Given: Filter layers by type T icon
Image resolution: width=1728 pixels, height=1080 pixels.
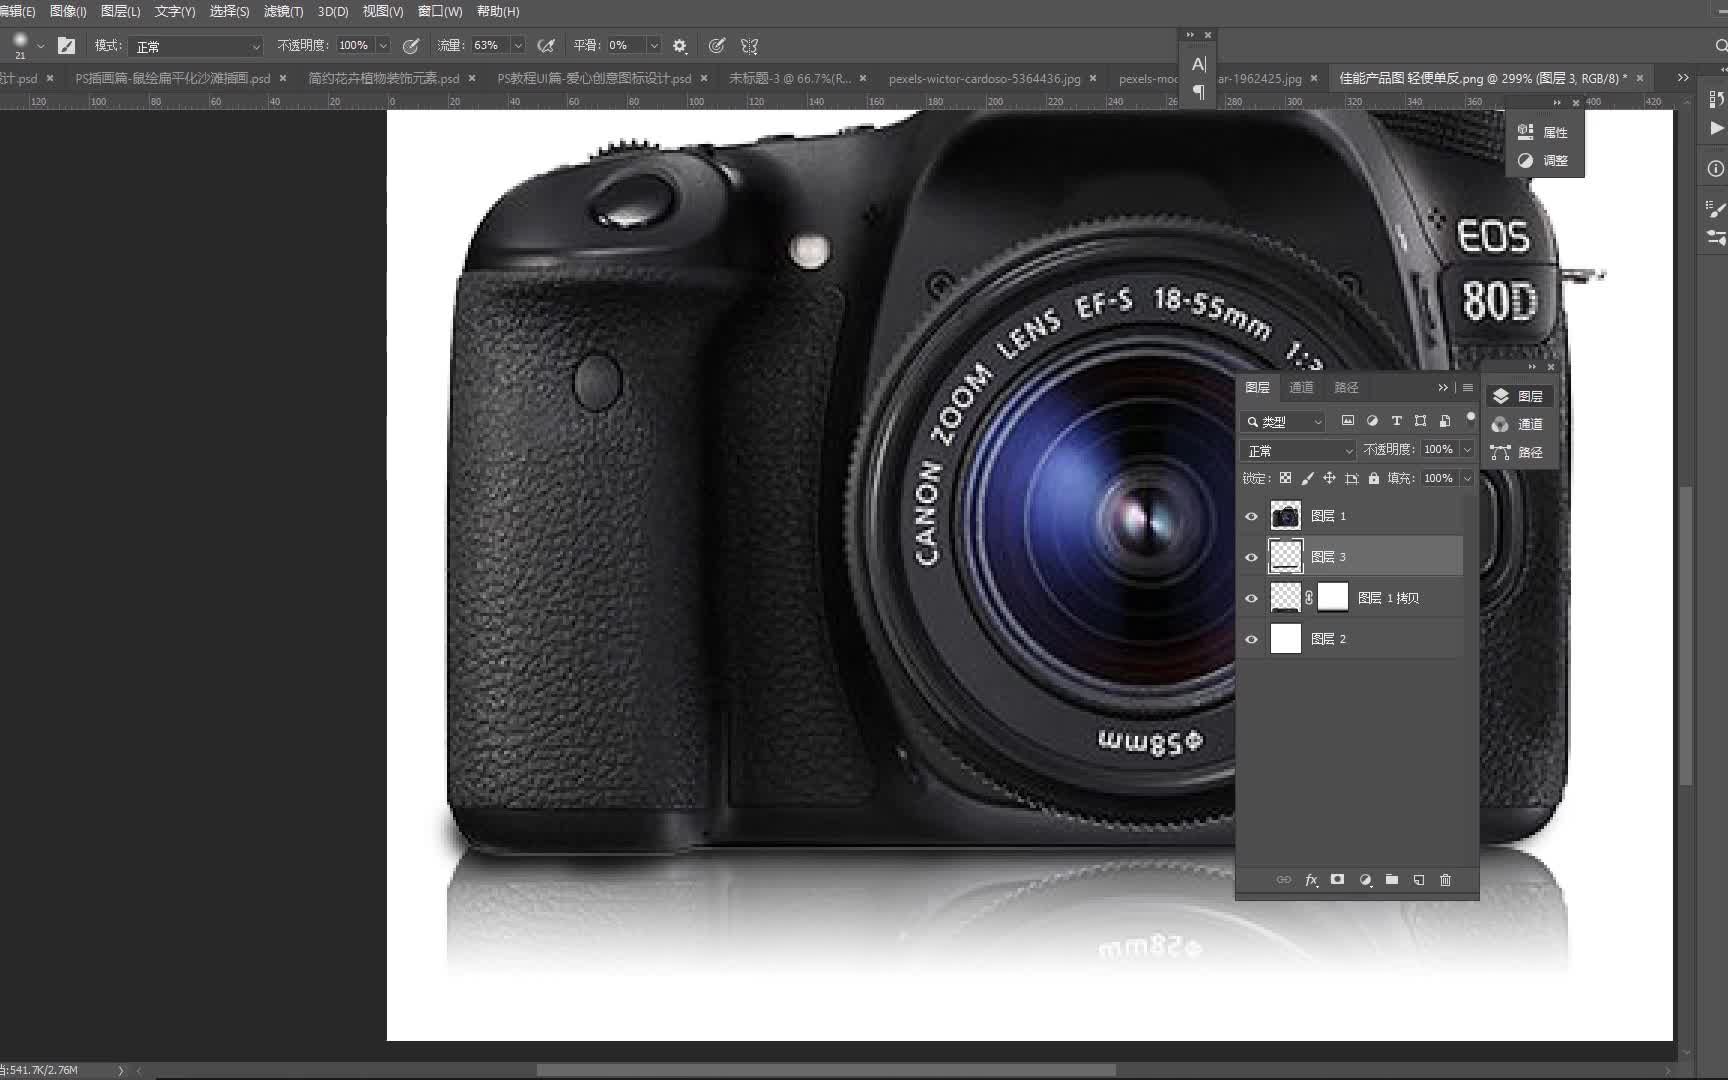Looking at the screenshot, I should [1396, 421].
